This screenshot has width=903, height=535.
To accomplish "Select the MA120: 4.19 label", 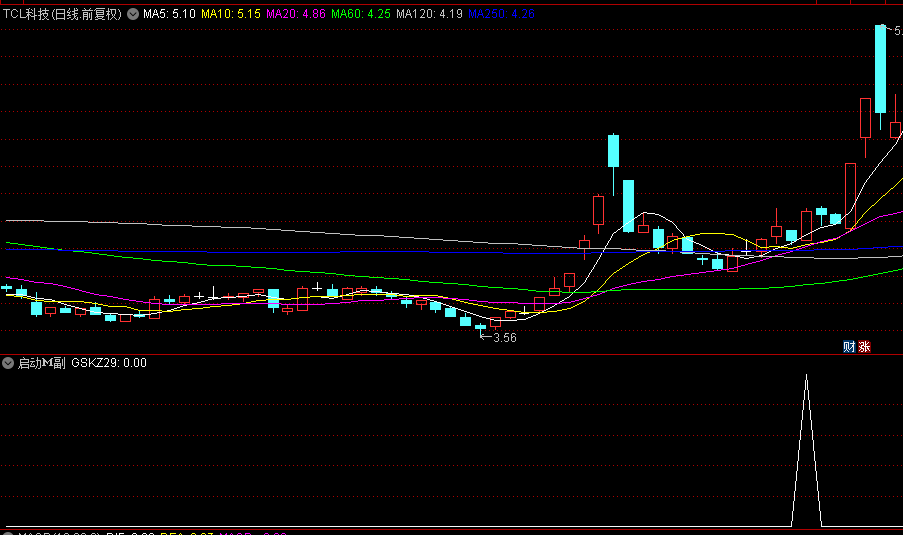I will pyautogui.click(x=429, y=14).
